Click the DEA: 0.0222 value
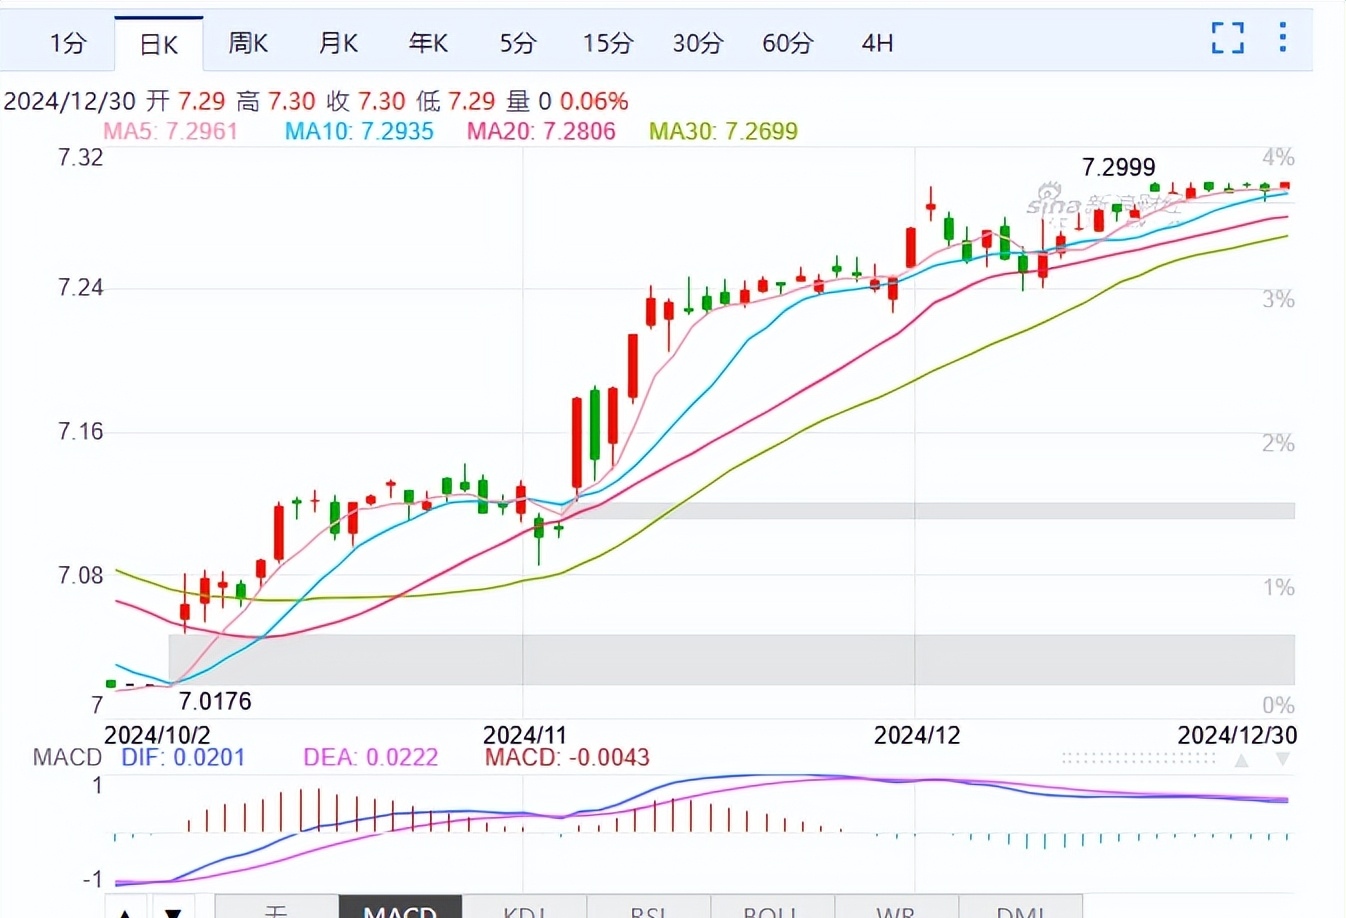The width and height of the screenshot is (1346, 918). pos(371,757)
